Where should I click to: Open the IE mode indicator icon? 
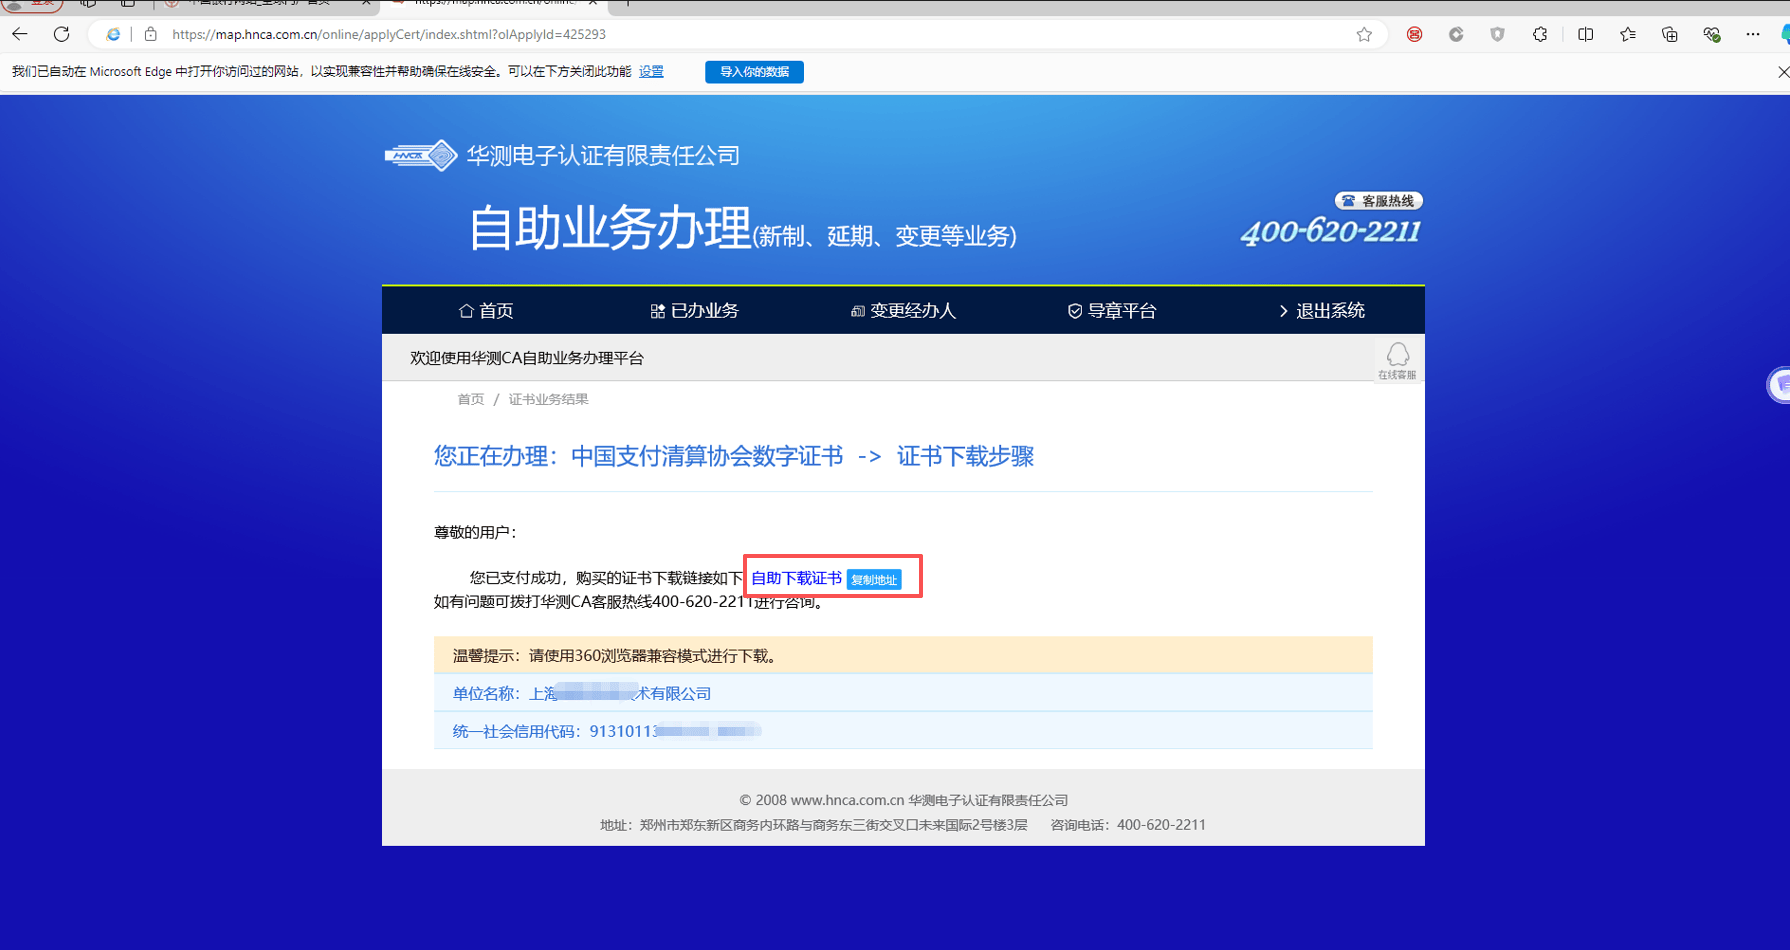[x=113, y=34]
